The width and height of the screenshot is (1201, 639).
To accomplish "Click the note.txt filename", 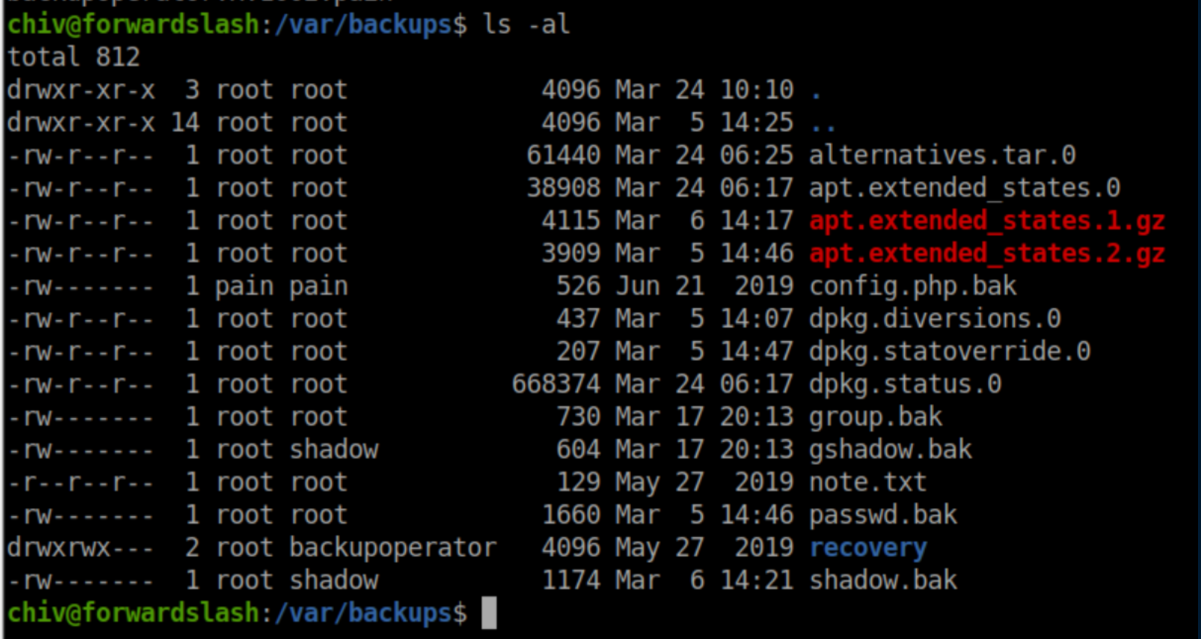I will pyautogui.click(x=867, y=483).
